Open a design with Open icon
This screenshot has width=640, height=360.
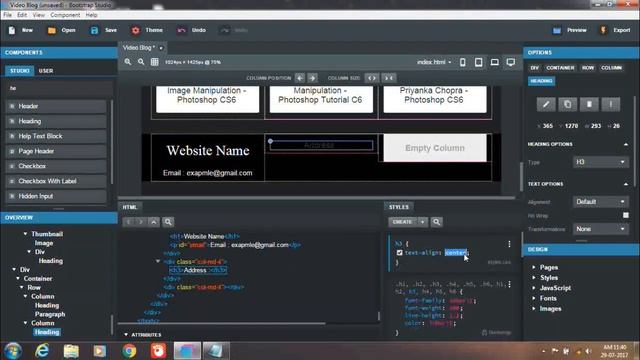coord(51,30)
